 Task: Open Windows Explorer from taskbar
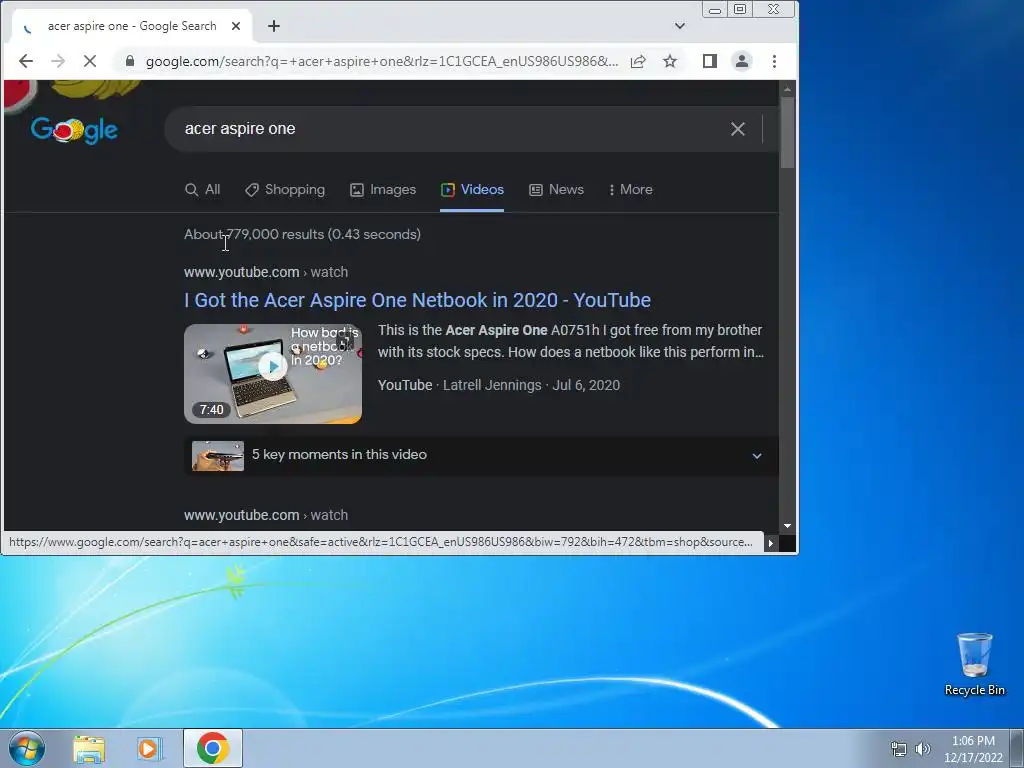[x=89, y=748]
